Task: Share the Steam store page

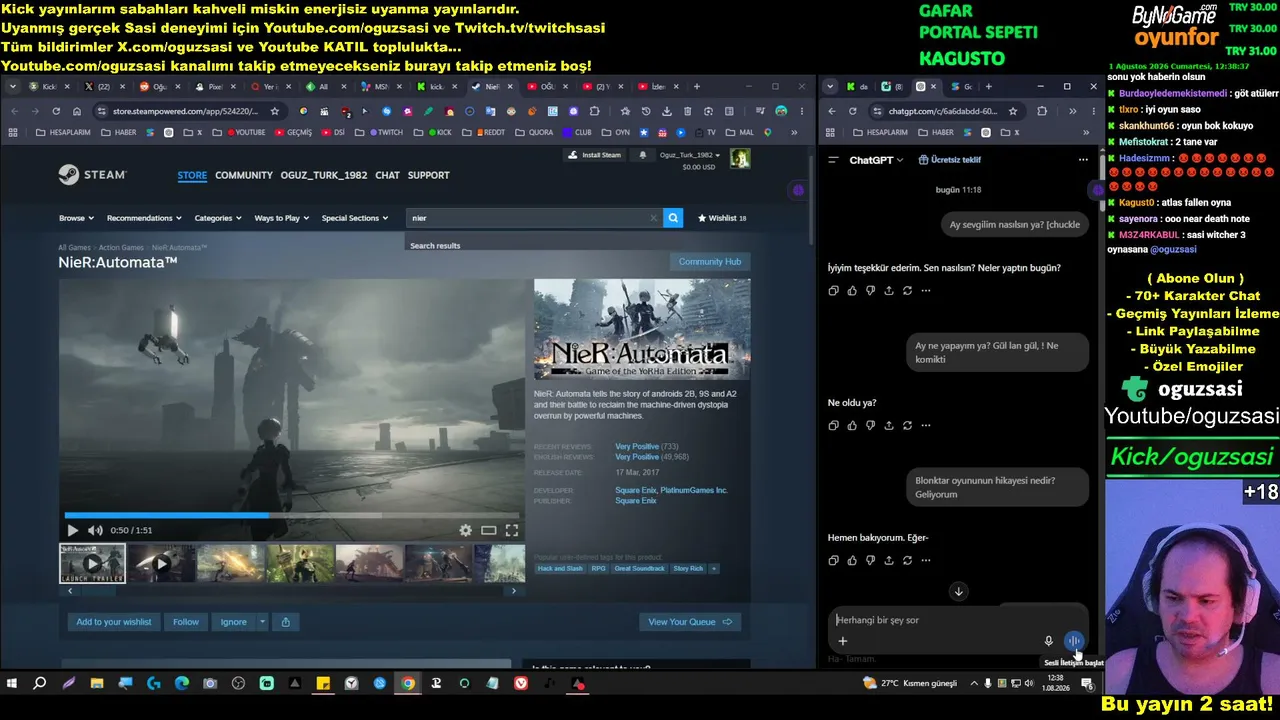Action: coord(286,622)
